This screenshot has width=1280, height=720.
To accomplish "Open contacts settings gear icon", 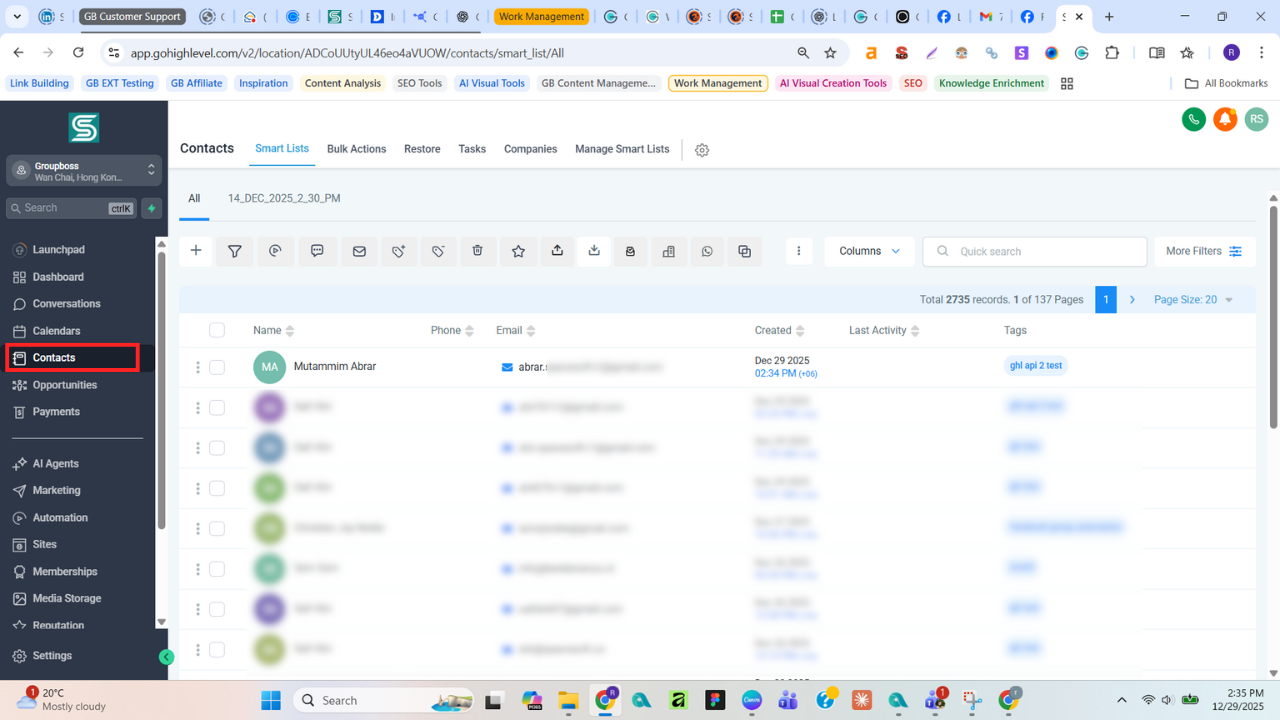I will tap(702, 150).
